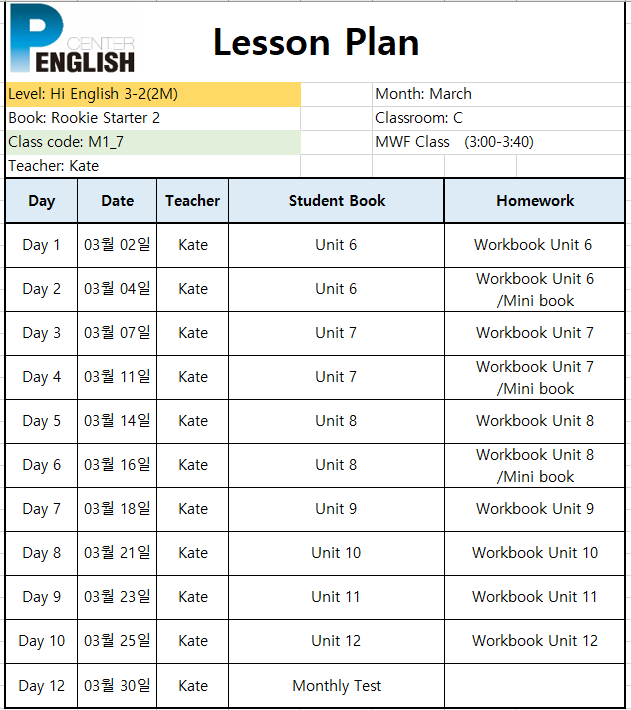Click the Teacher: Kate info cell
Viewport: 631px width, 710px height.
click(153, 166)
